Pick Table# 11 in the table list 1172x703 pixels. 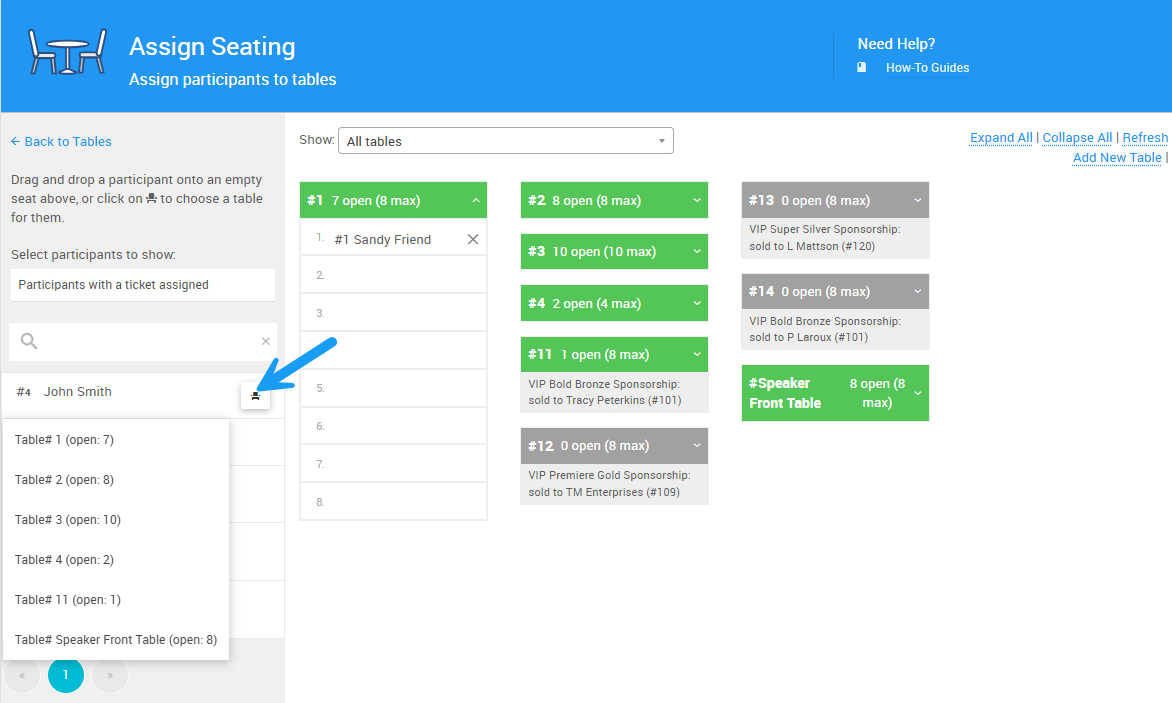[68, 600]
